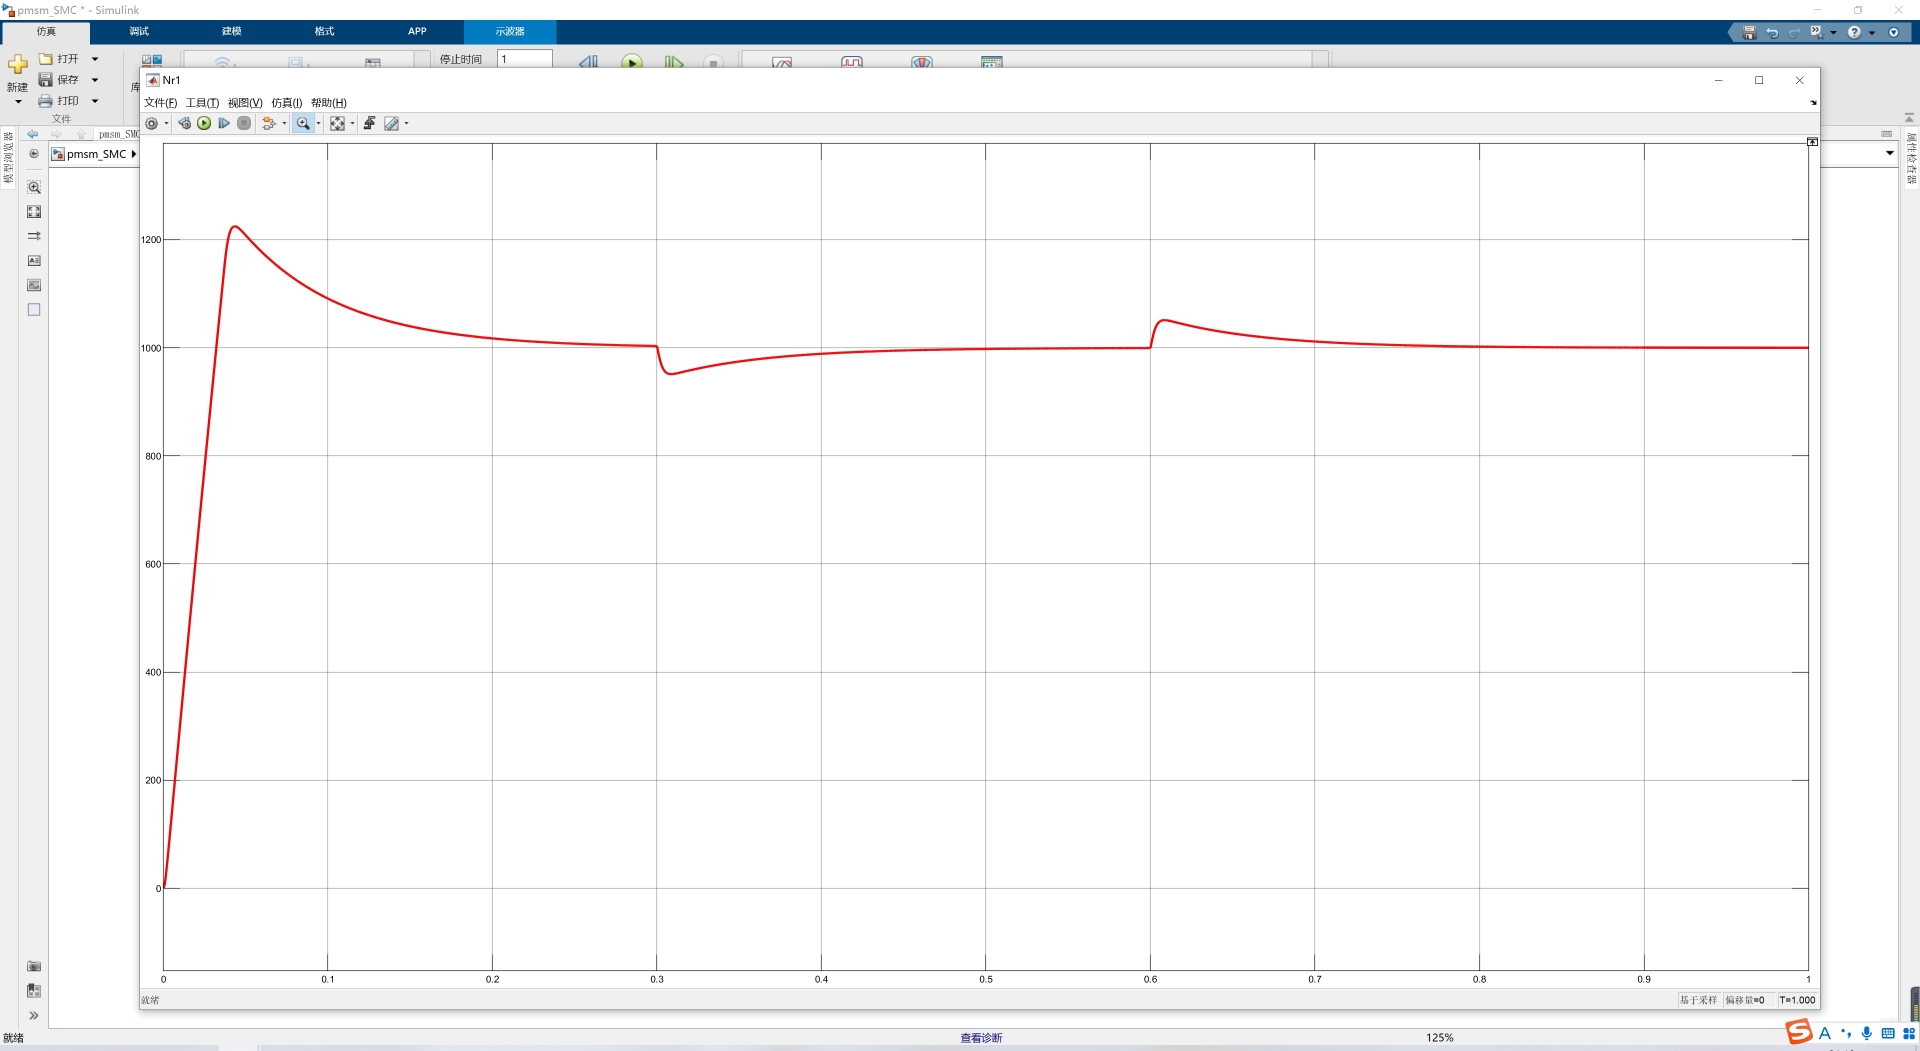Screen dimensions: 1920x1051
Task: Click the pmsm_SMC breadcrumb
Action: [96, 154]
